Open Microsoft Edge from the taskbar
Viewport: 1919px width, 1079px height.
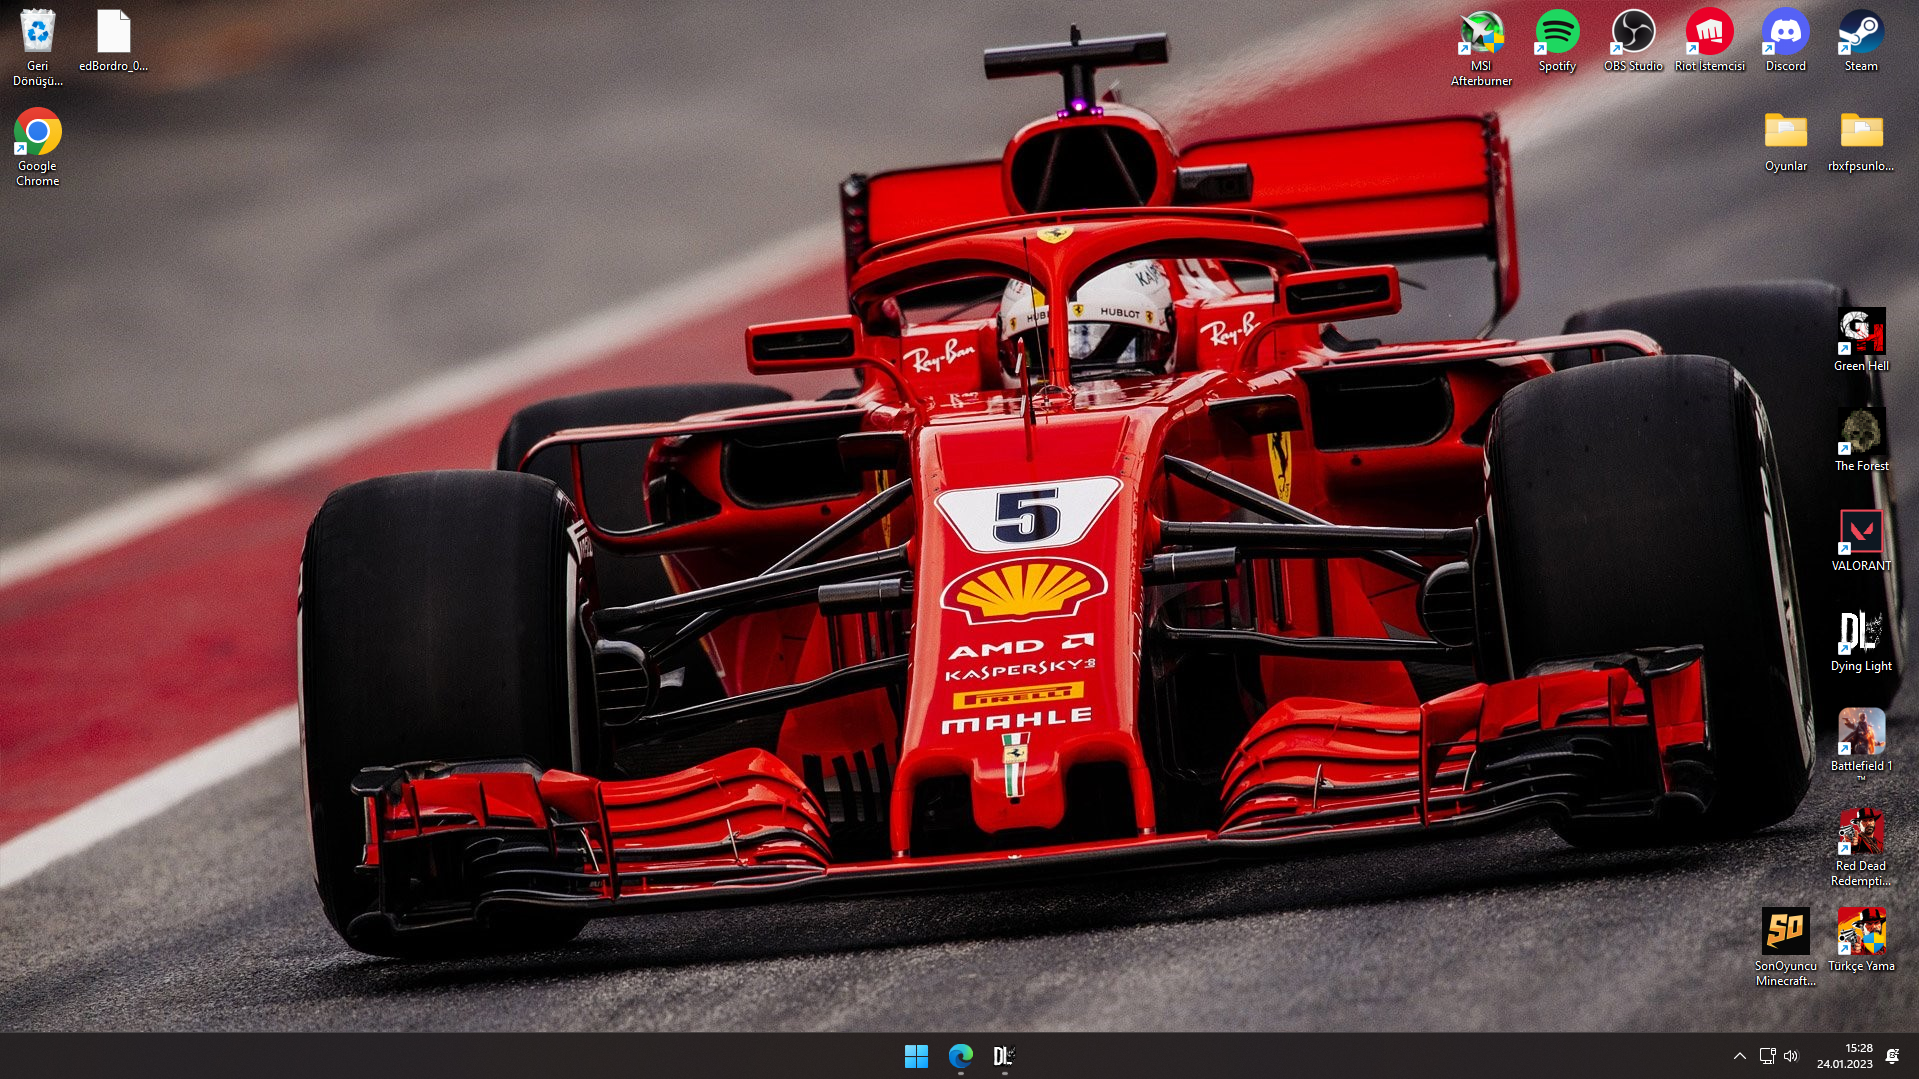click(x=960, y=1056)
